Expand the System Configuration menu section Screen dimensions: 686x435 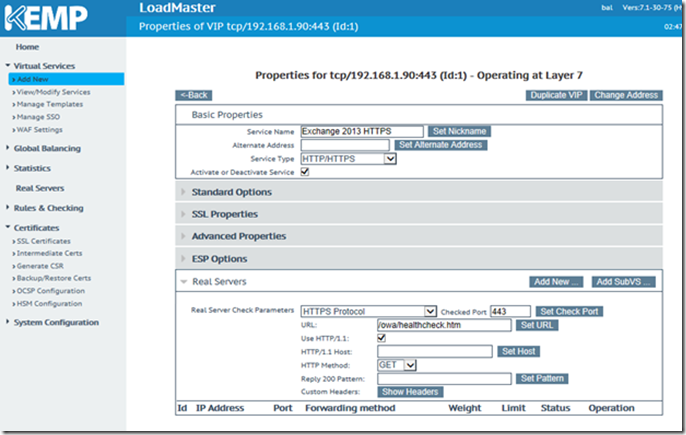pyautogui.click(x=56, y=323)
